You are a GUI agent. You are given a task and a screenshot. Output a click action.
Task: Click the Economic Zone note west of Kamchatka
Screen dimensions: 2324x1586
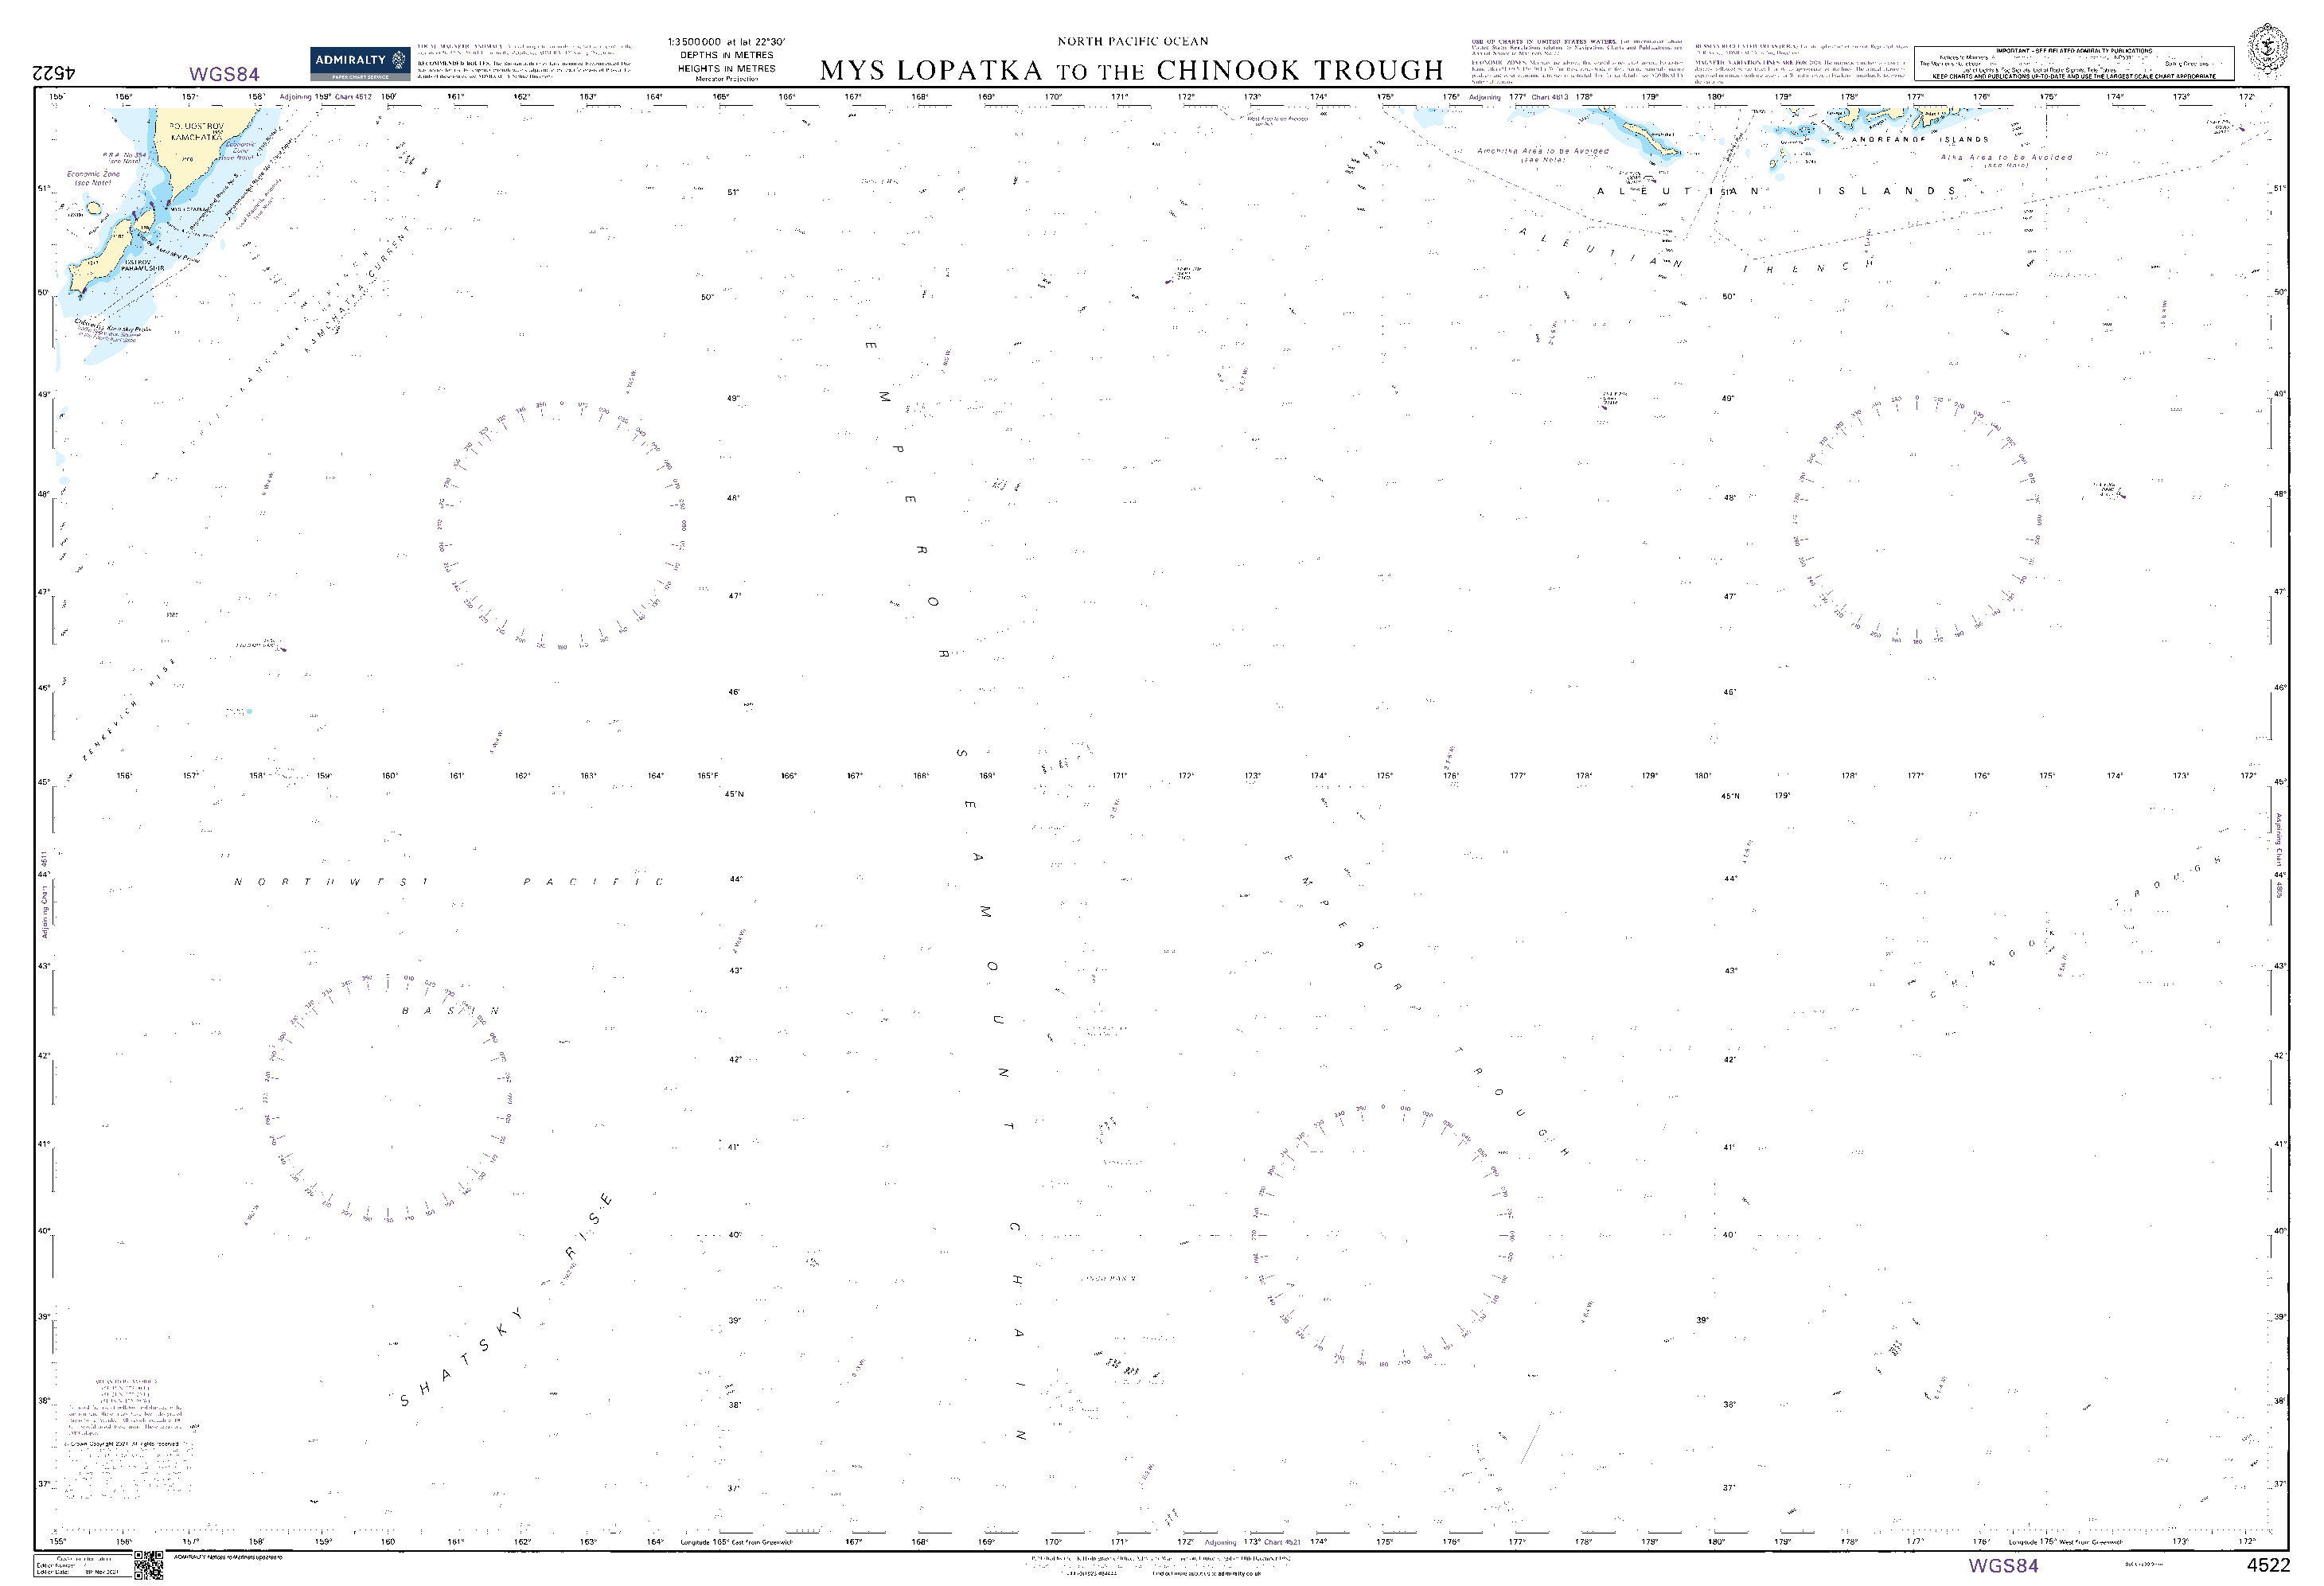[x=93, y=178]
